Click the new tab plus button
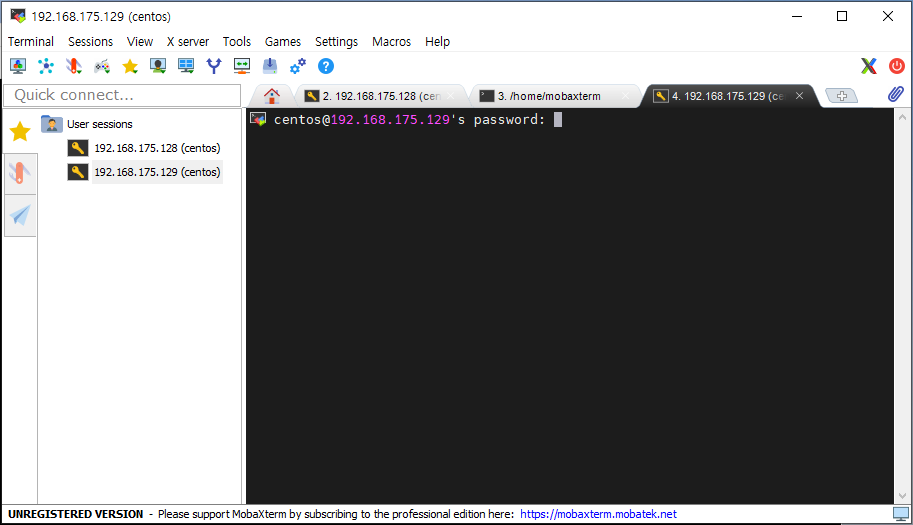Viewport: 913px width, 525px height. pyautogui.click(x=842, y=96)
